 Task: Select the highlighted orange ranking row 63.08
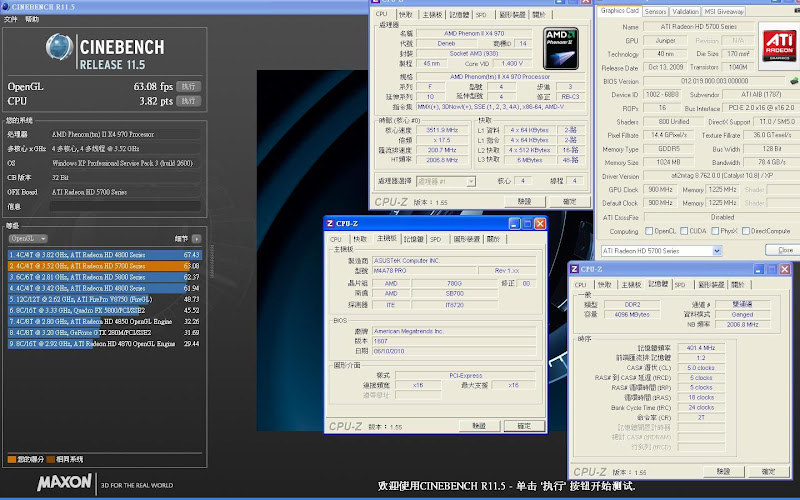coord(105,266)
